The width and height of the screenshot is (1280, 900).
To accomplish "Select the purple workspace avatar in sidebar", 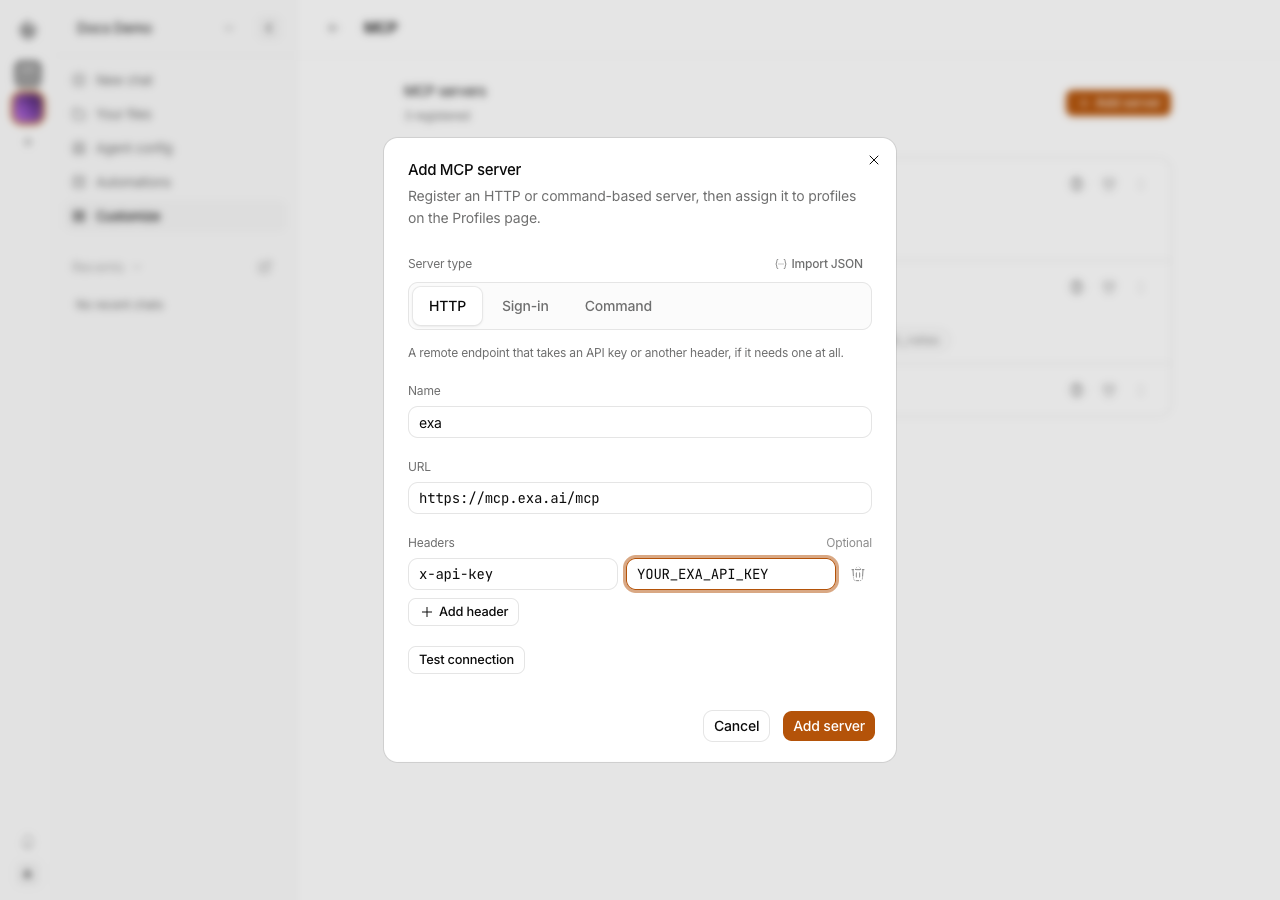I will point(28,108).
